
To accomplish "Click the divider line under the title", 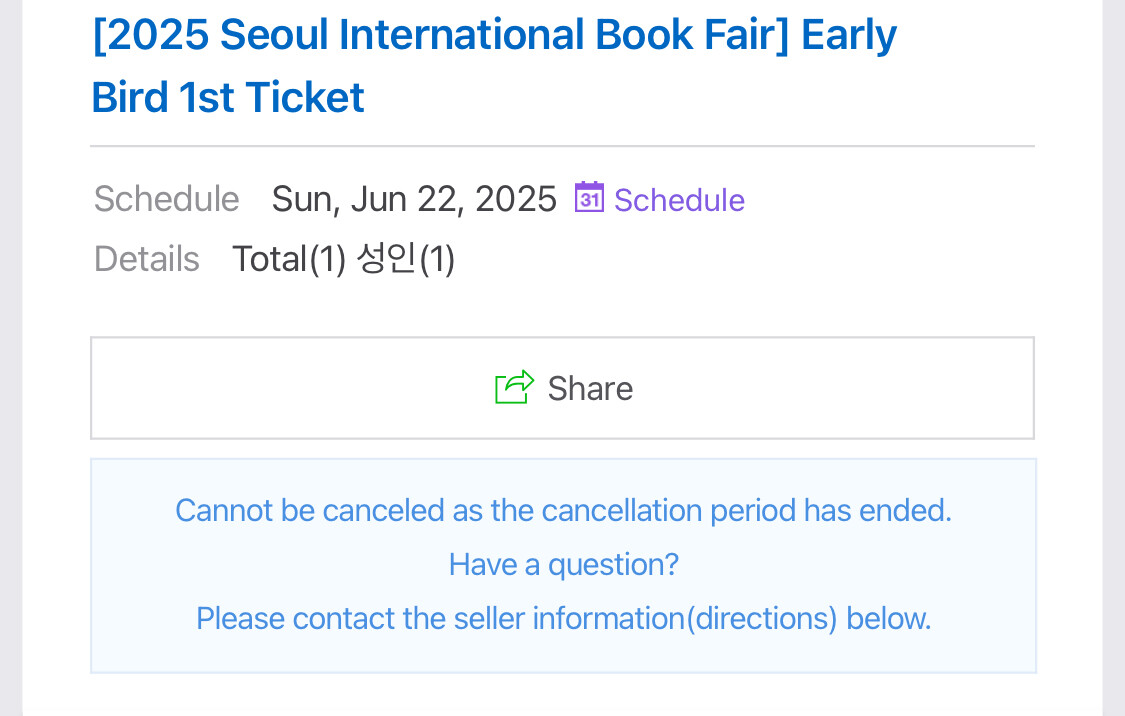I will coord(562,147).
